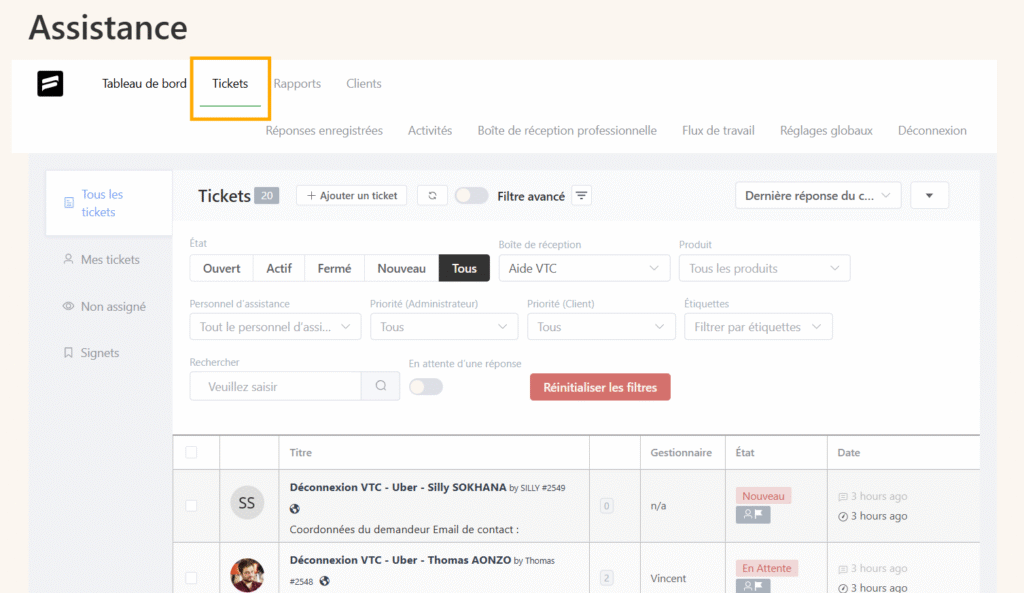Viewport: 1024px width, 593px height.
Task: Click Thomas AONZO's profile picture
Action: pos(247,575)
